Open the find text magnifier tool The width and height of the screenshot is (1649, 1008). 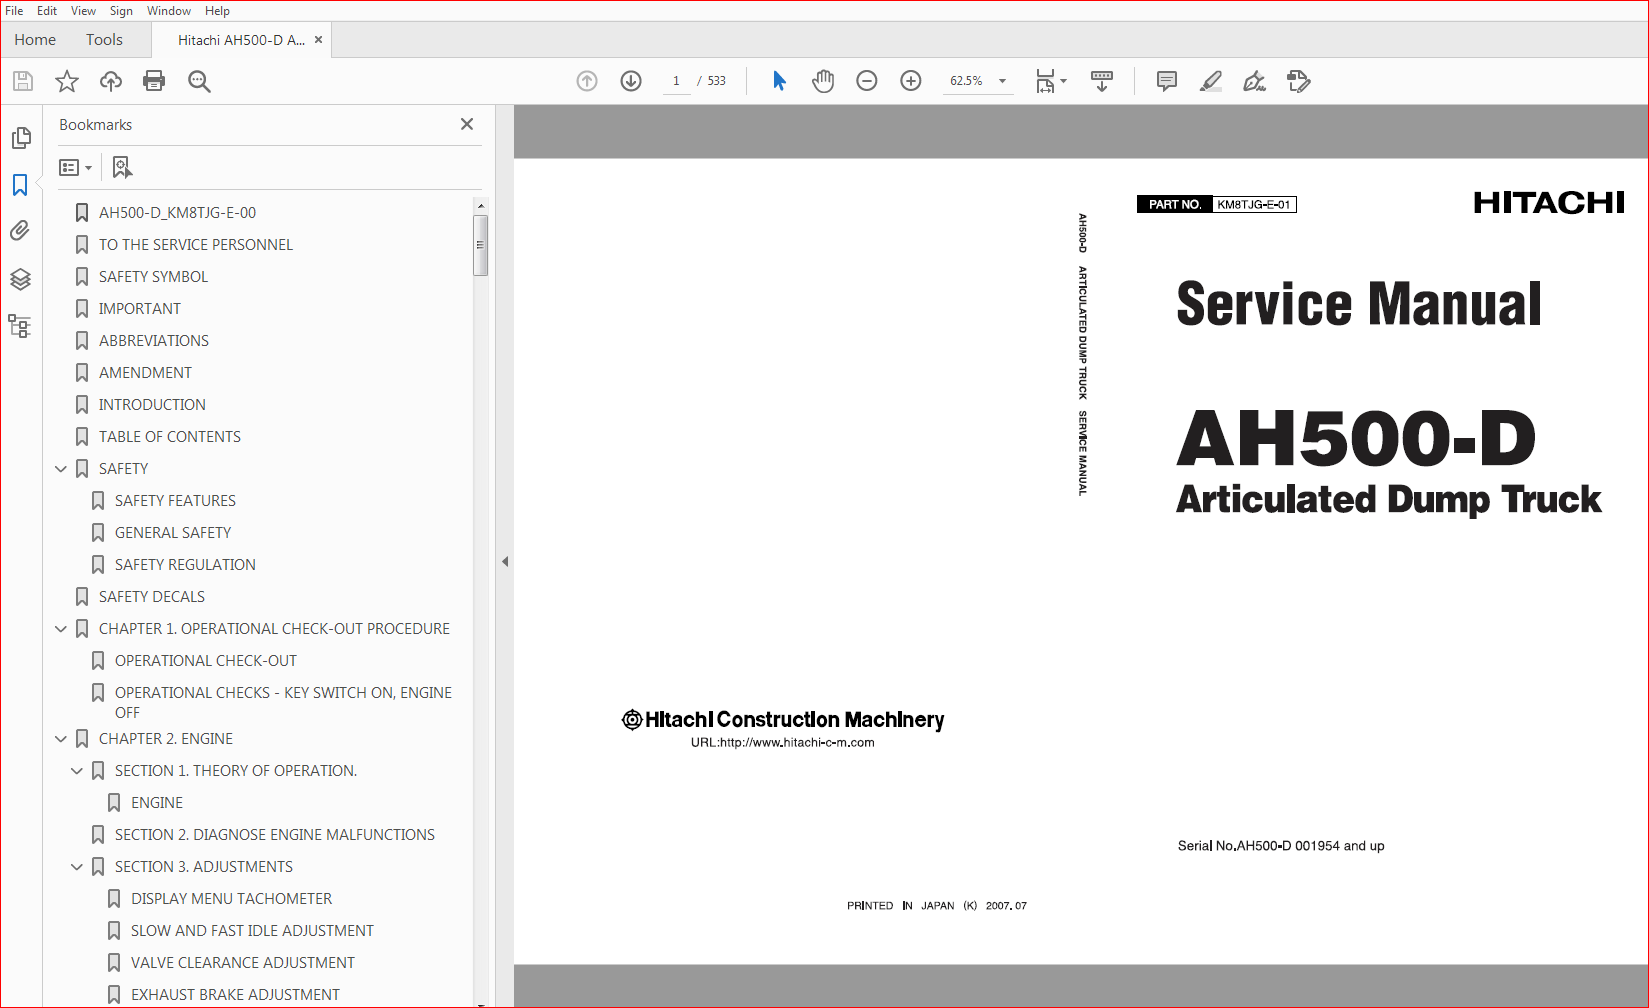pyautogui.click(x=199, y=81)
